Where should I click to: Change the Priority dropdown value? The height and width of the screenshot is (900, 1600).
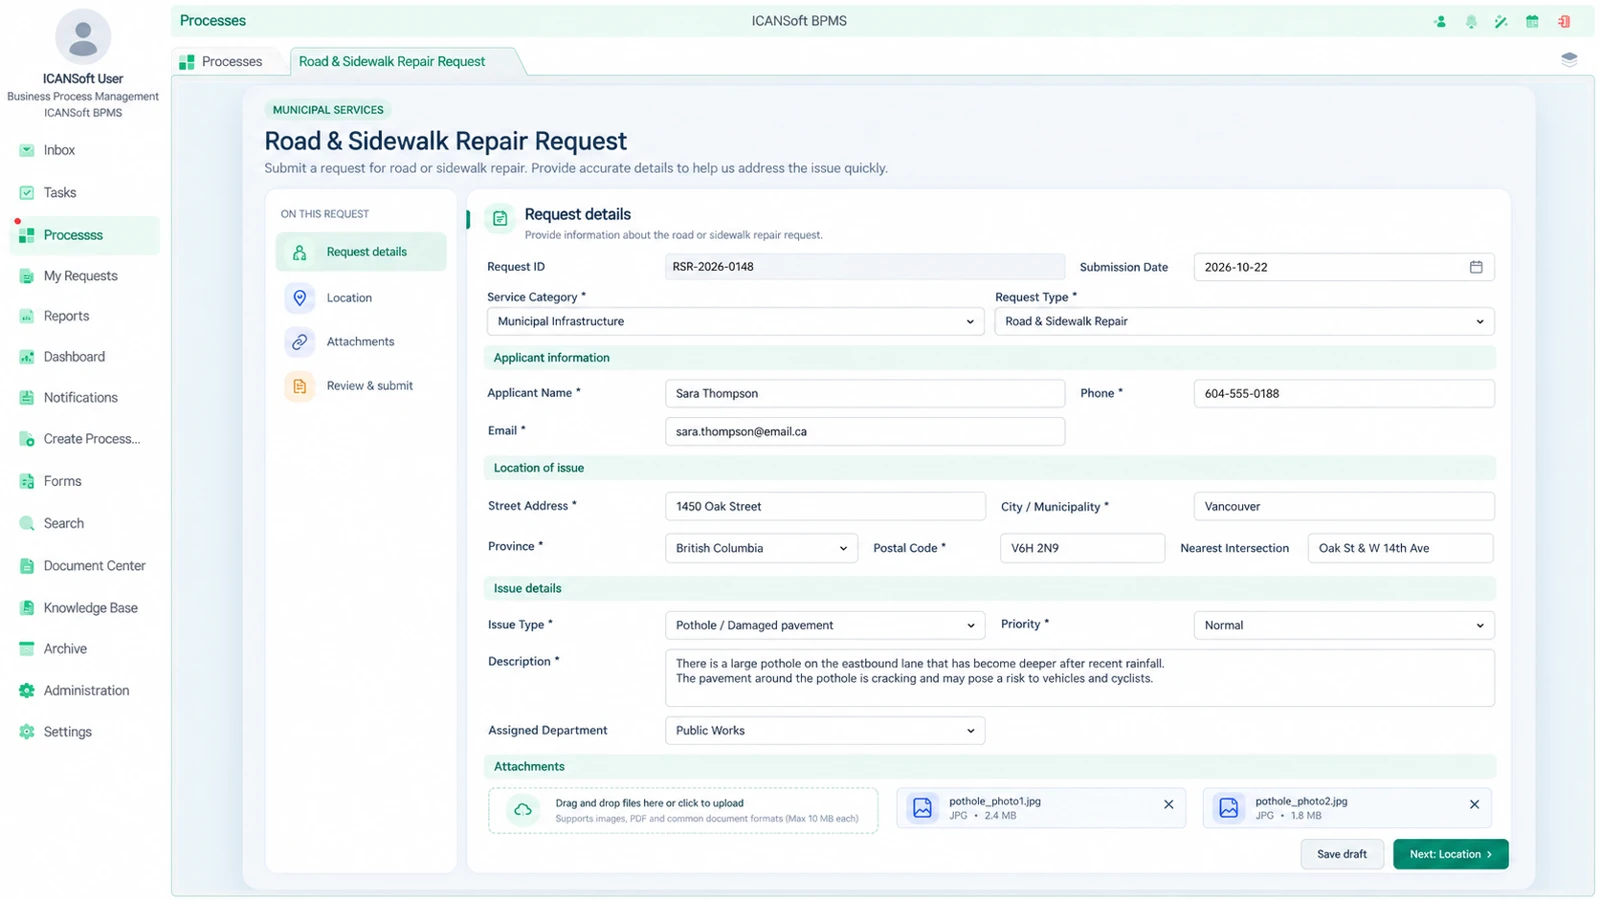(x=1344, y=625)
